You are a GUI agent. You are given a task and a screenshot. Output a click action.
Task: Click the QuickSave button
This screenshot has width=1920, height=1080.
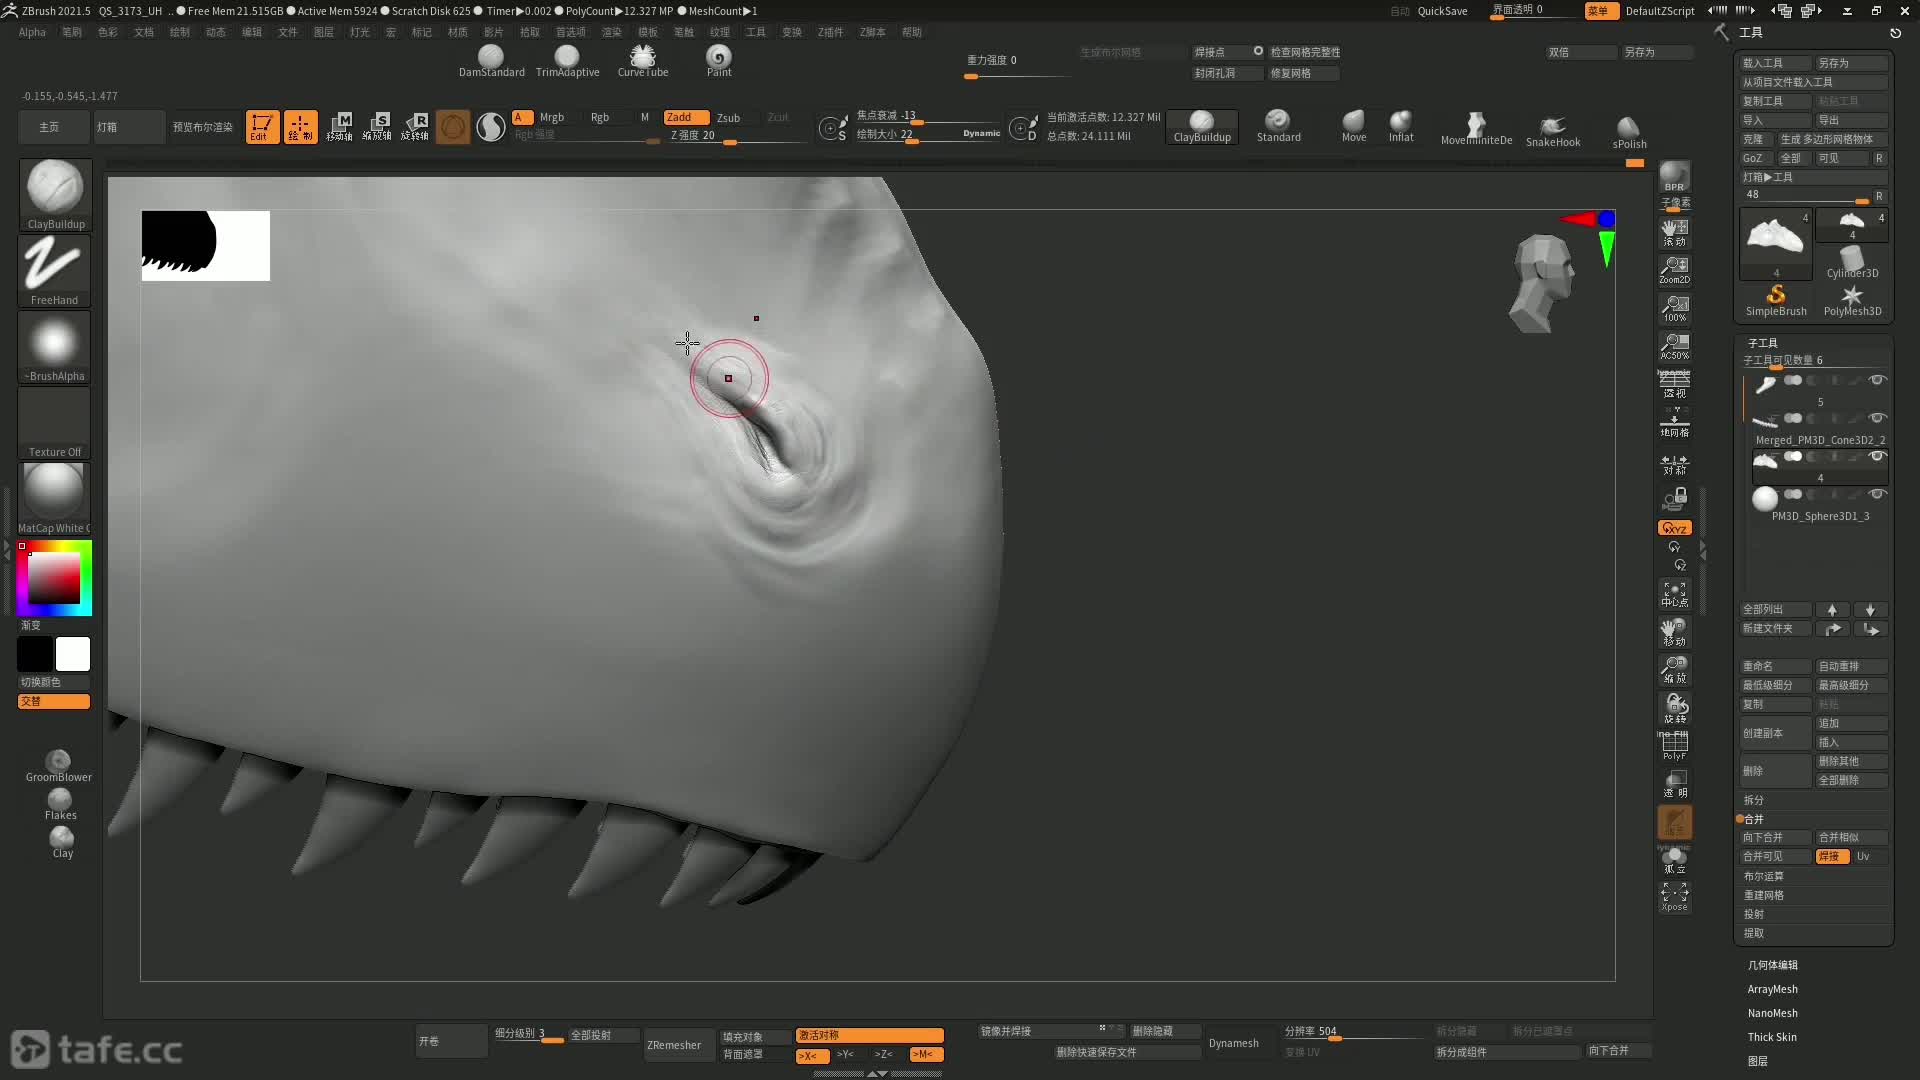coord(1442,11)
